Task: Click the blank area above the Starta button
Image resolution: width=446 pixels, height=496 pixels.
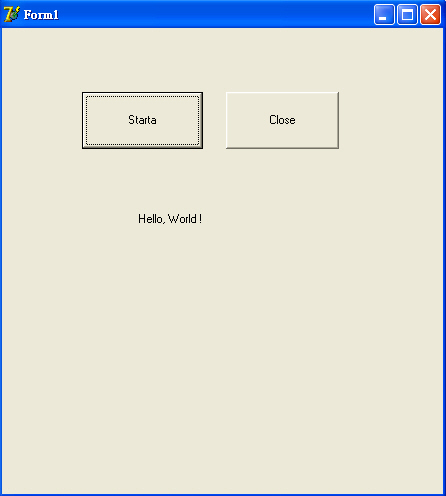Action: (x=142, y=60)
